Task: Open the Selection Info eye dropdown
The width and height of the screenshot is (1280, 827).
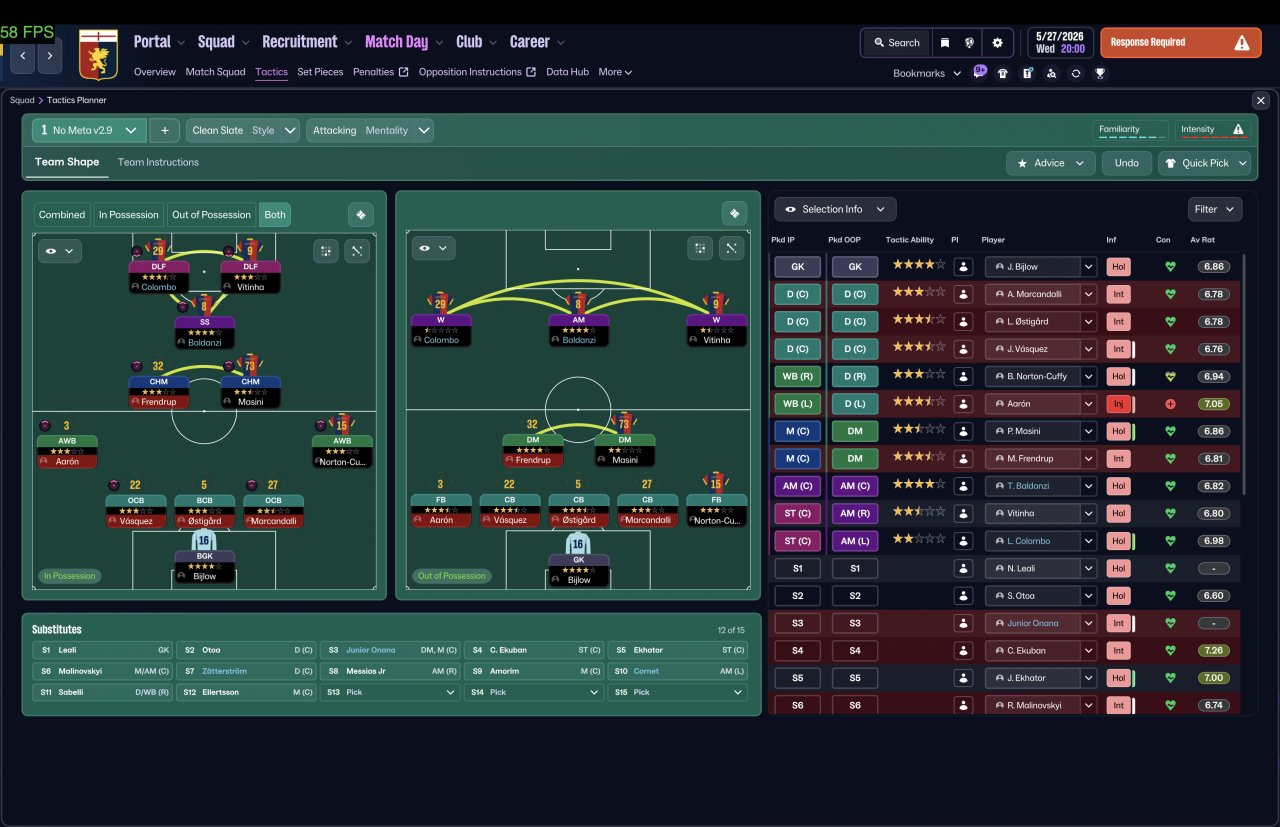Action: (x=835, y=209)
